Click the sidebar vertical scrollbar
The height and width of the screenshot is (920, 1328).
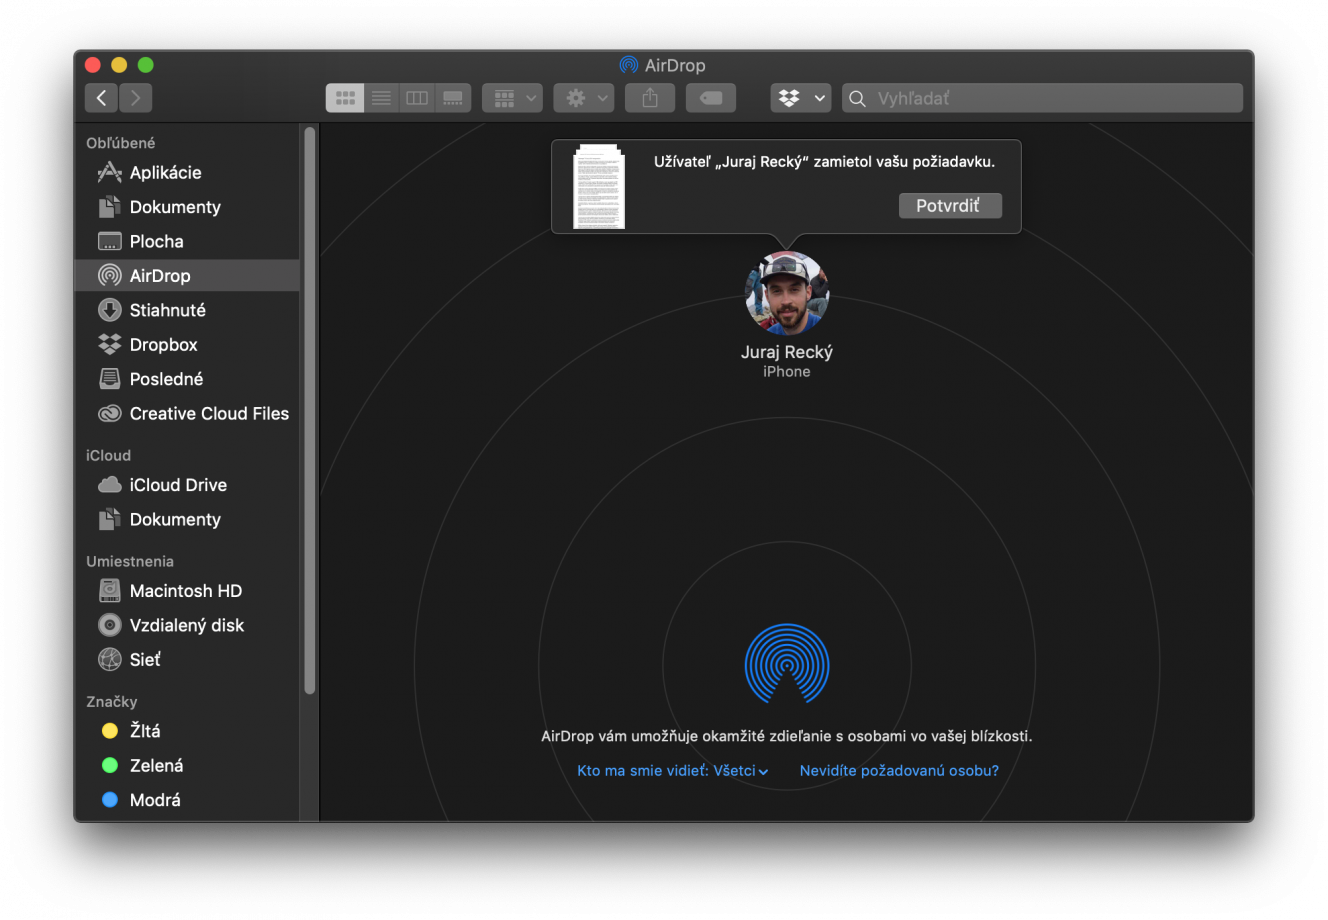310,410
